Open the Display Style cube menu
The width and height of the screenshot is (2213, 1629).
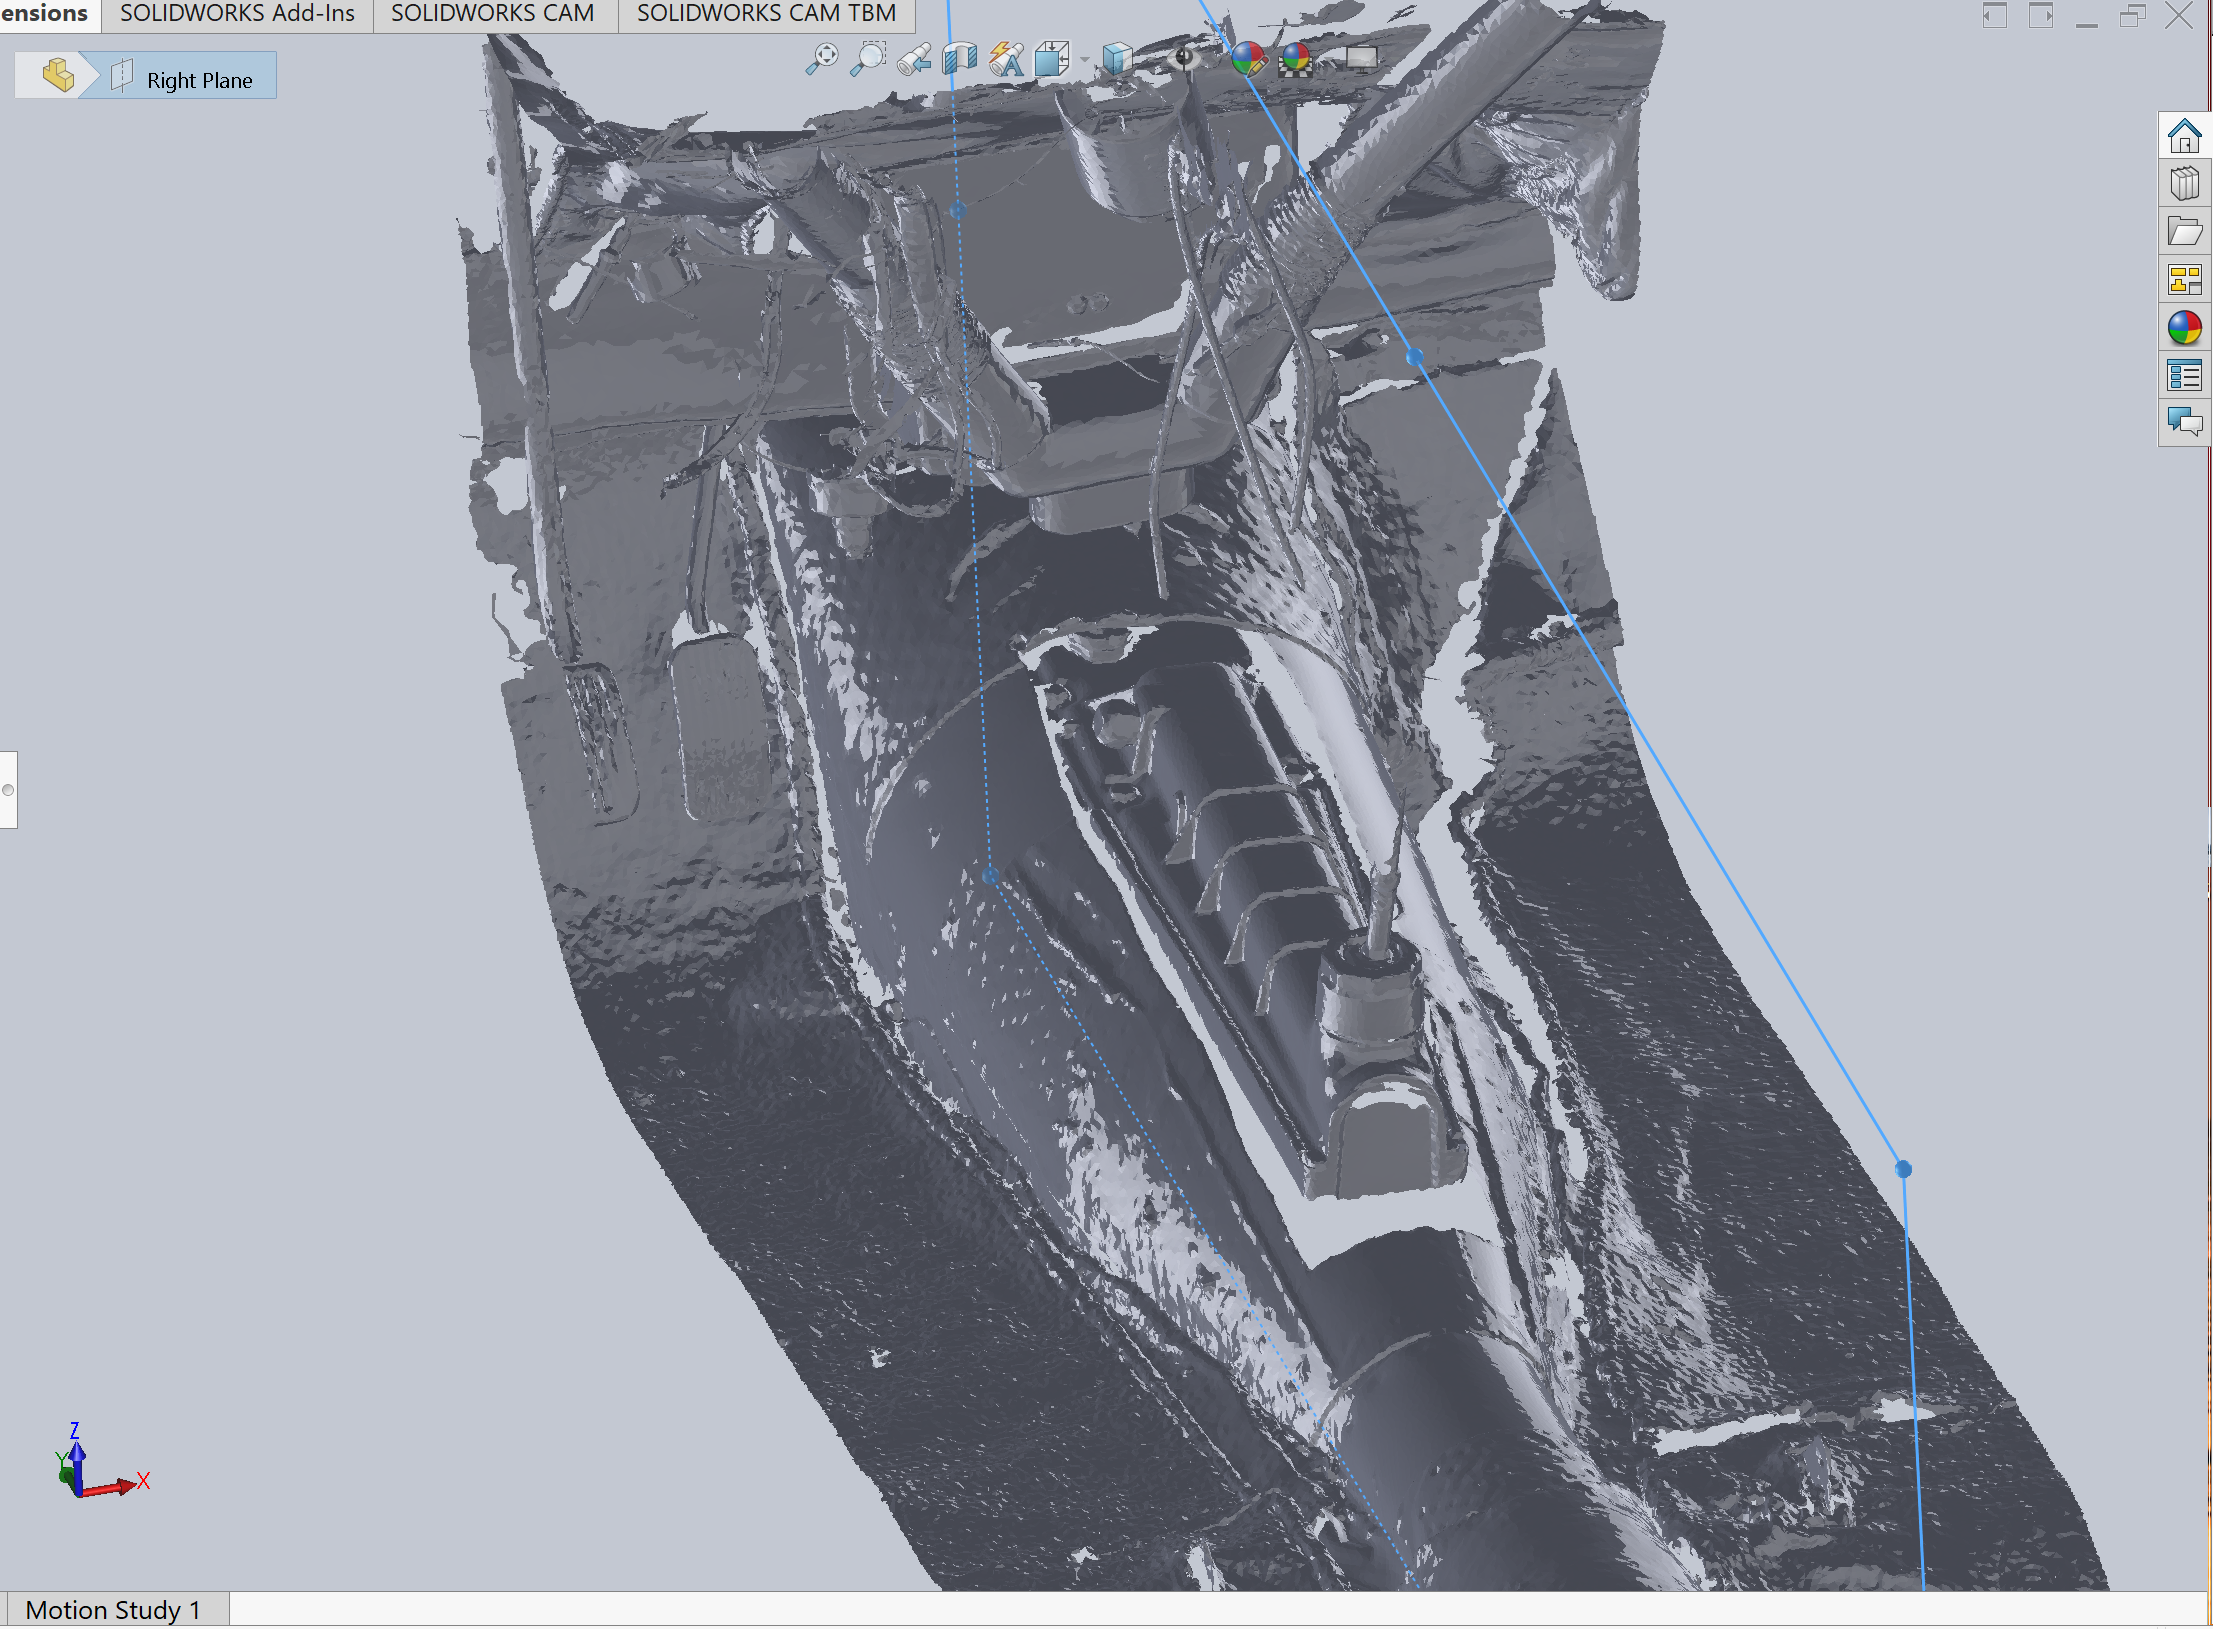(1117, 59)
